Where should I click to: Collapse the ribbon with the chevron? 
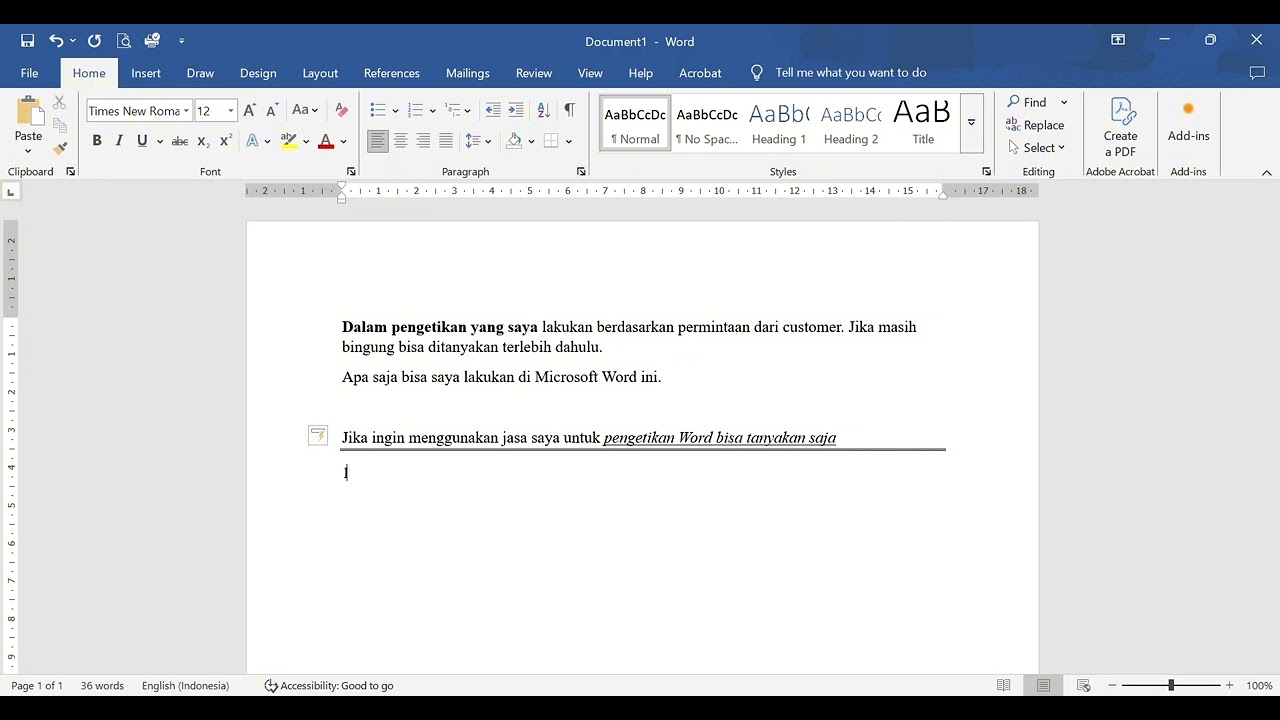point(1266,172)
